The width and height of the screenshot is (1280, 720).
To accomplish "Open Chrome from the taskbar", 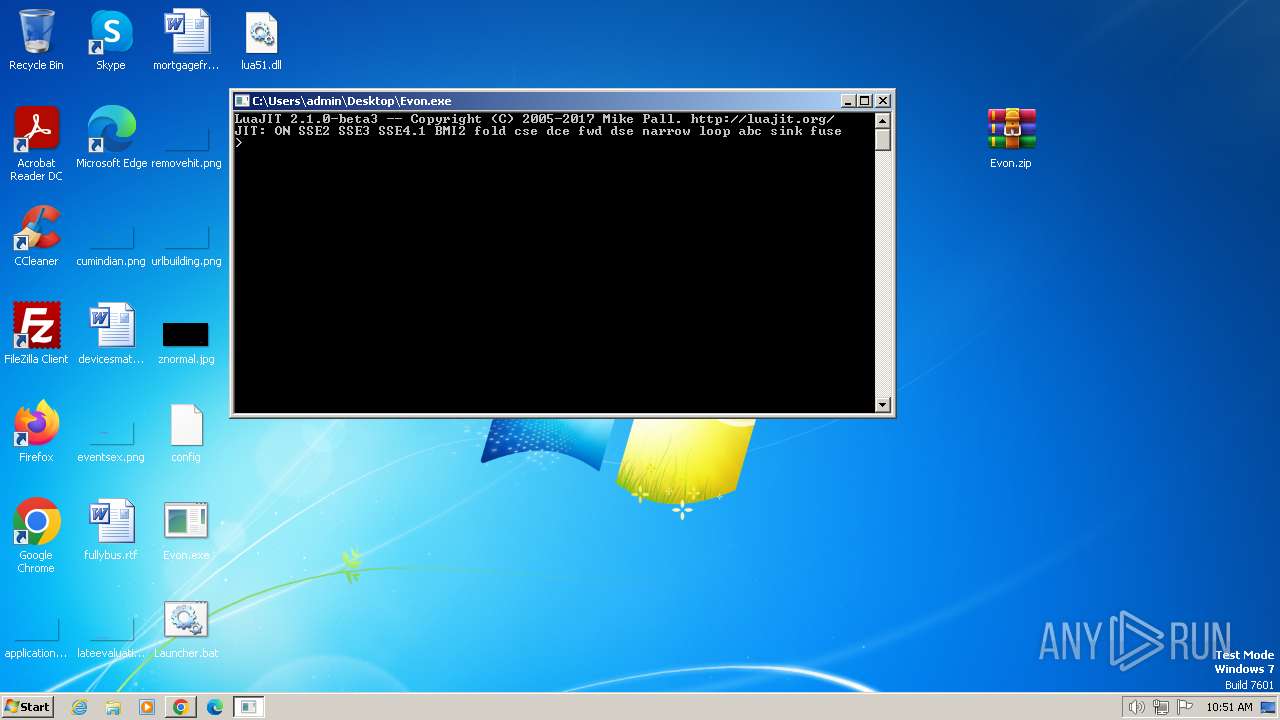I will coord(180,707).
